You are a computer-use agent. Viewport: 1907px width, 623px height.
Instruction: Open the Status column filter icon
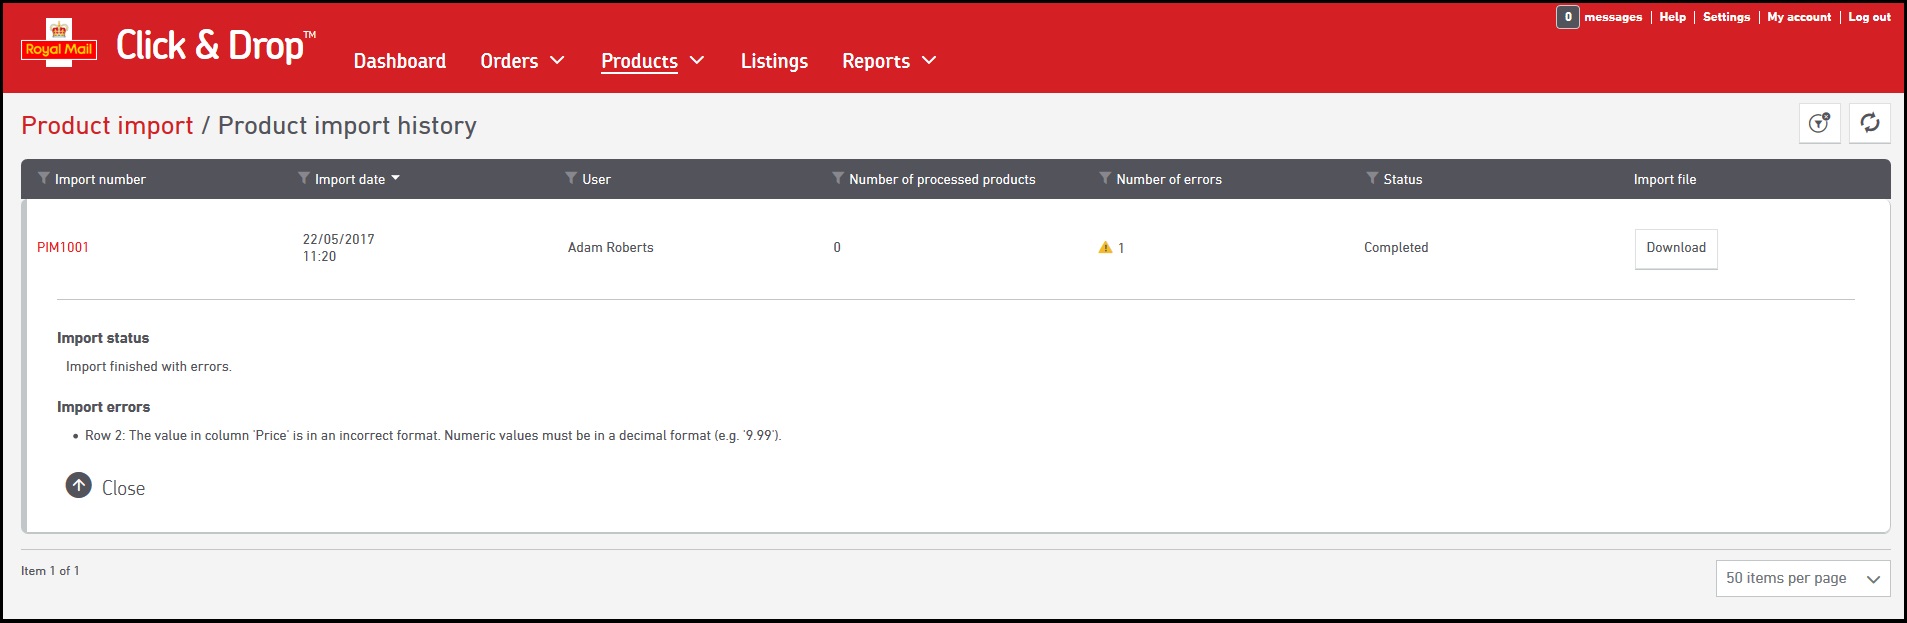click(x=1372, y=178)
